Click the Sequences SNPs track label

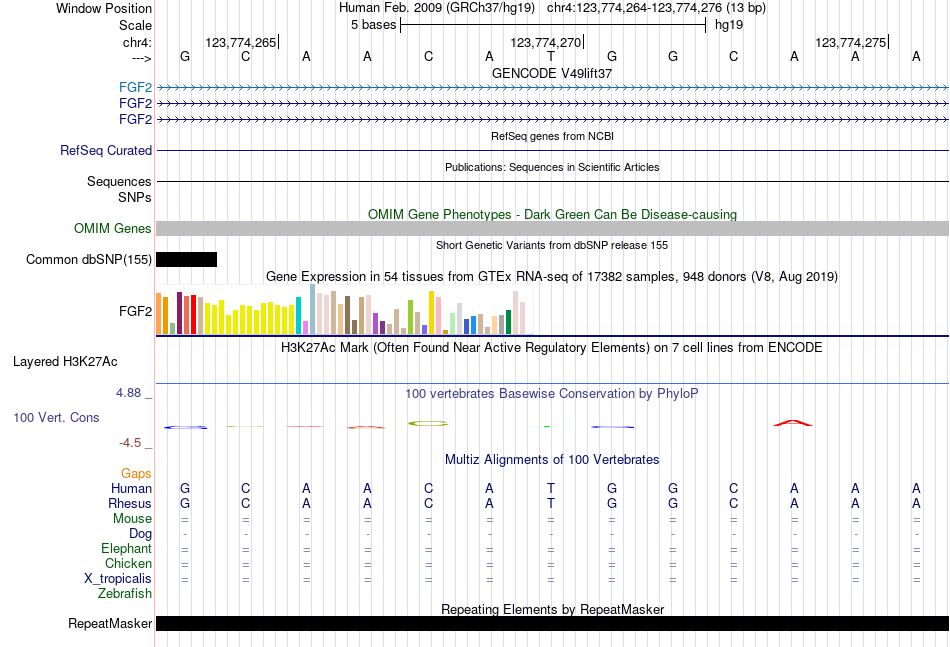[x=119, y=189]
